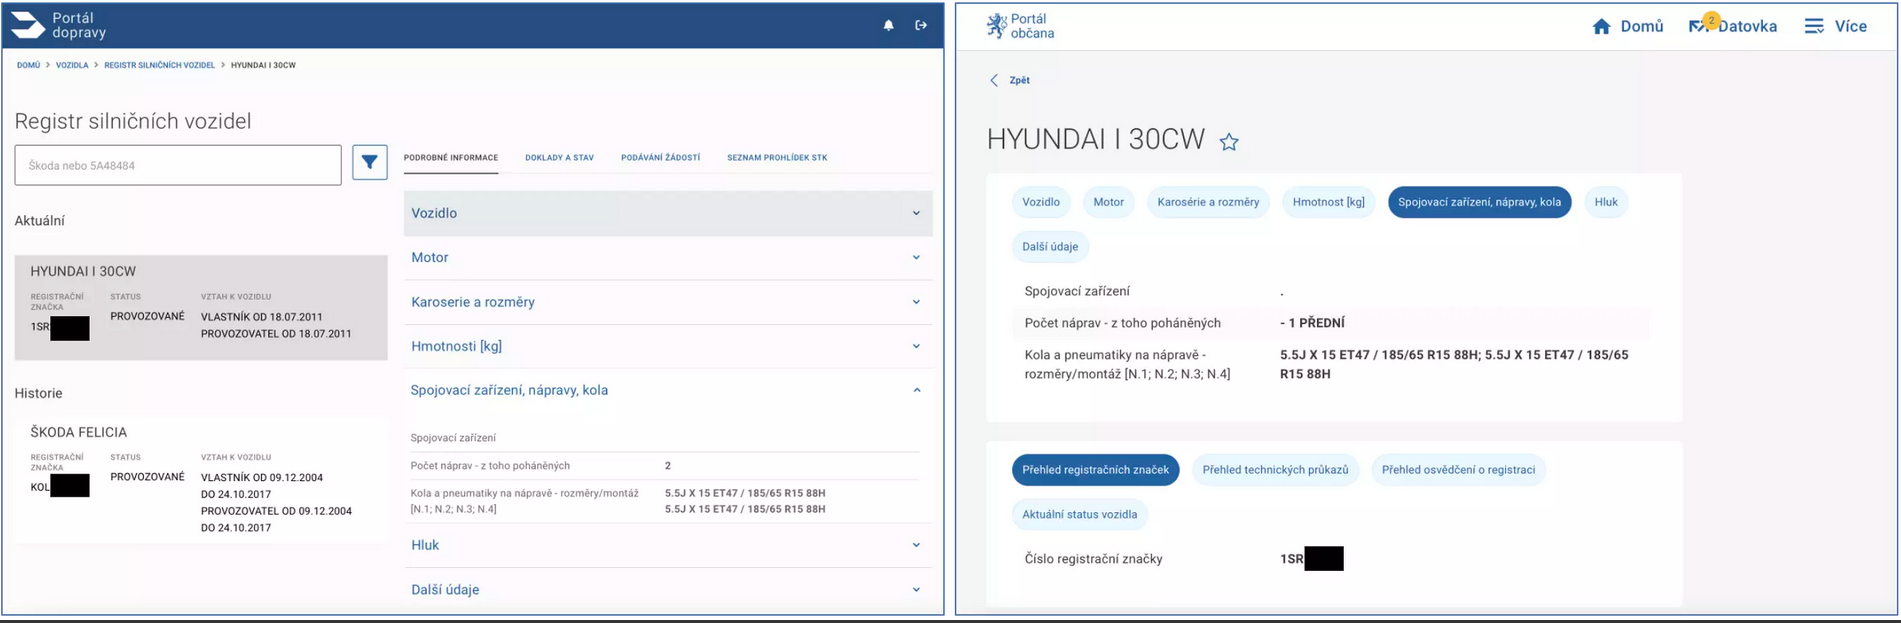This screenshot has width=1901, height=623.
Task: Click 'VLASTNÍK OD 18.07.2011' text
Action: click(x=262, y=317)
